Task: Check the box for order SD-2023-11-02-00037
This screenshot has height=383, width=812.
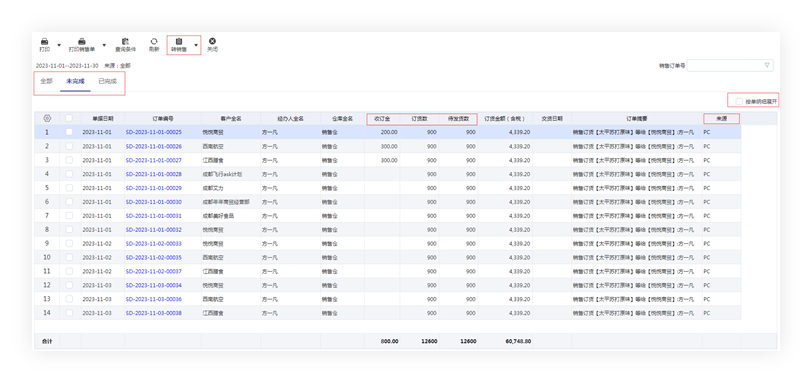Action: point(69,271)
